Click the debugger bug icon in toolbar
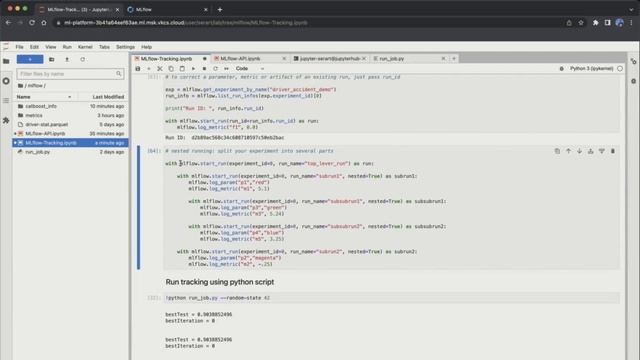The width and height of the screenshot is (640, 360). [x=562, y=69]
